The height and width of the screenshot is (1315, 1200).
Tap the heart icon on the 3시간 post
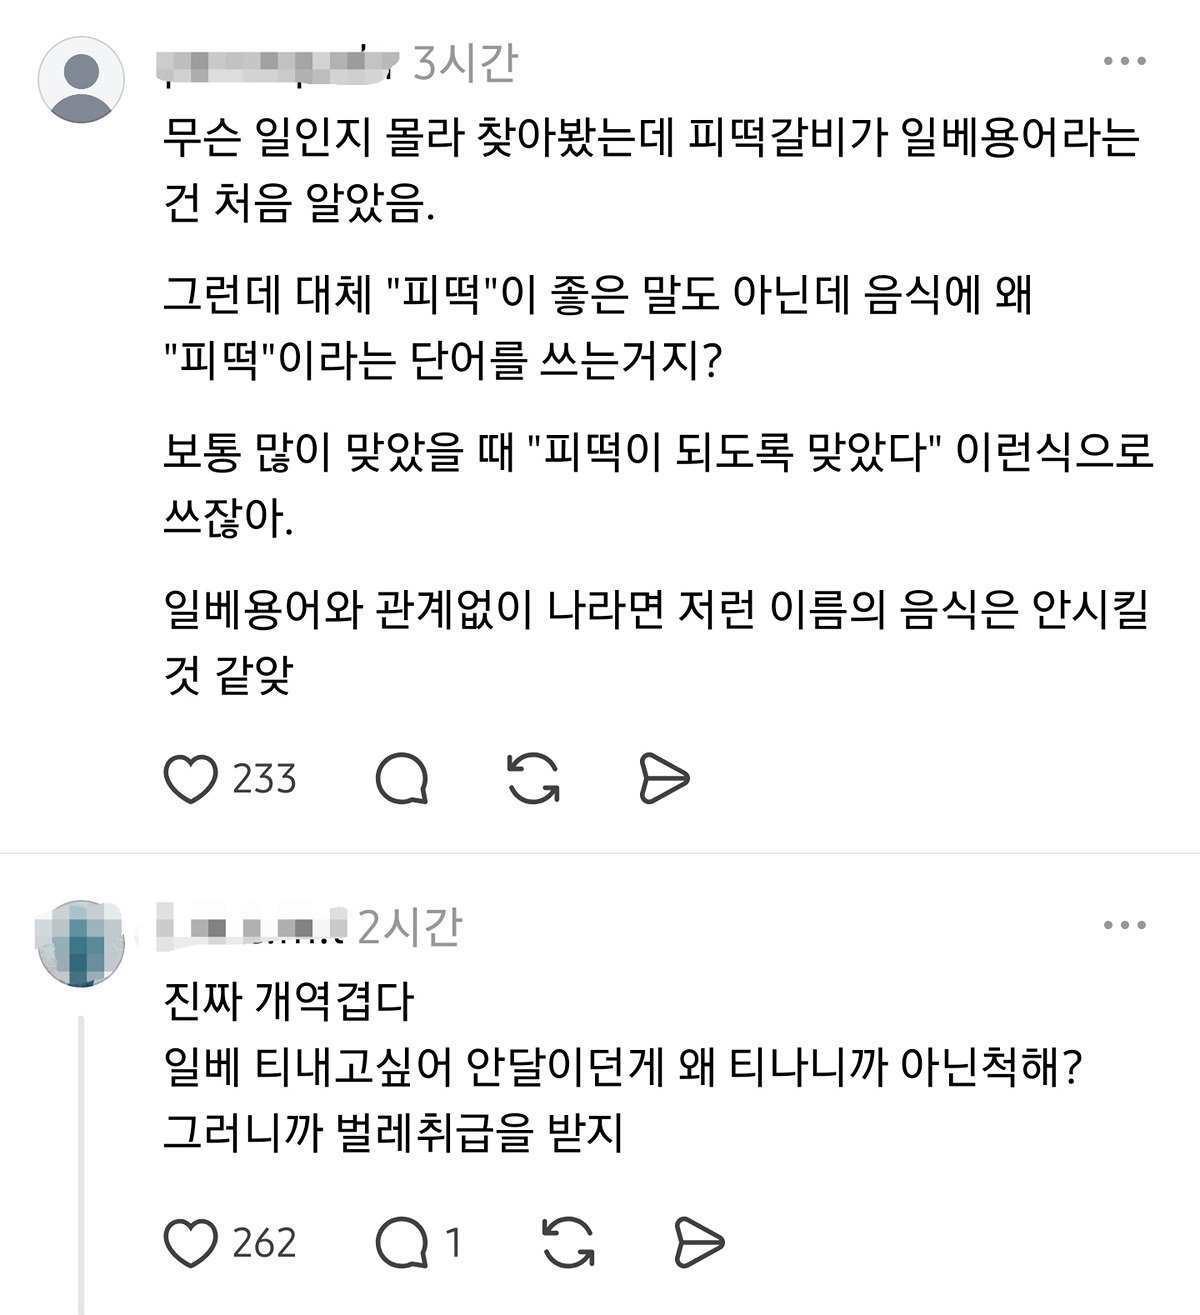pyautogui.click(x=191, y=779)
